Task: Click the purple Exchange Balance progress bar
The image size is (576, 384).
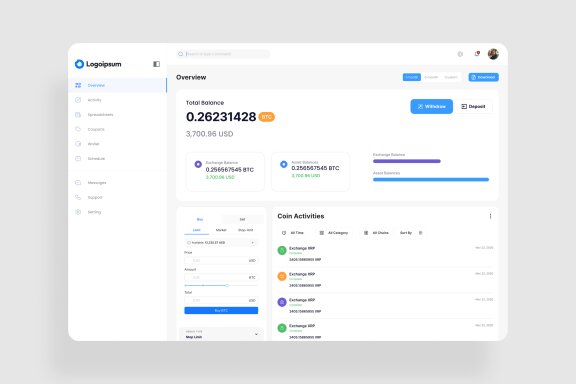Action: click(407, 161)
